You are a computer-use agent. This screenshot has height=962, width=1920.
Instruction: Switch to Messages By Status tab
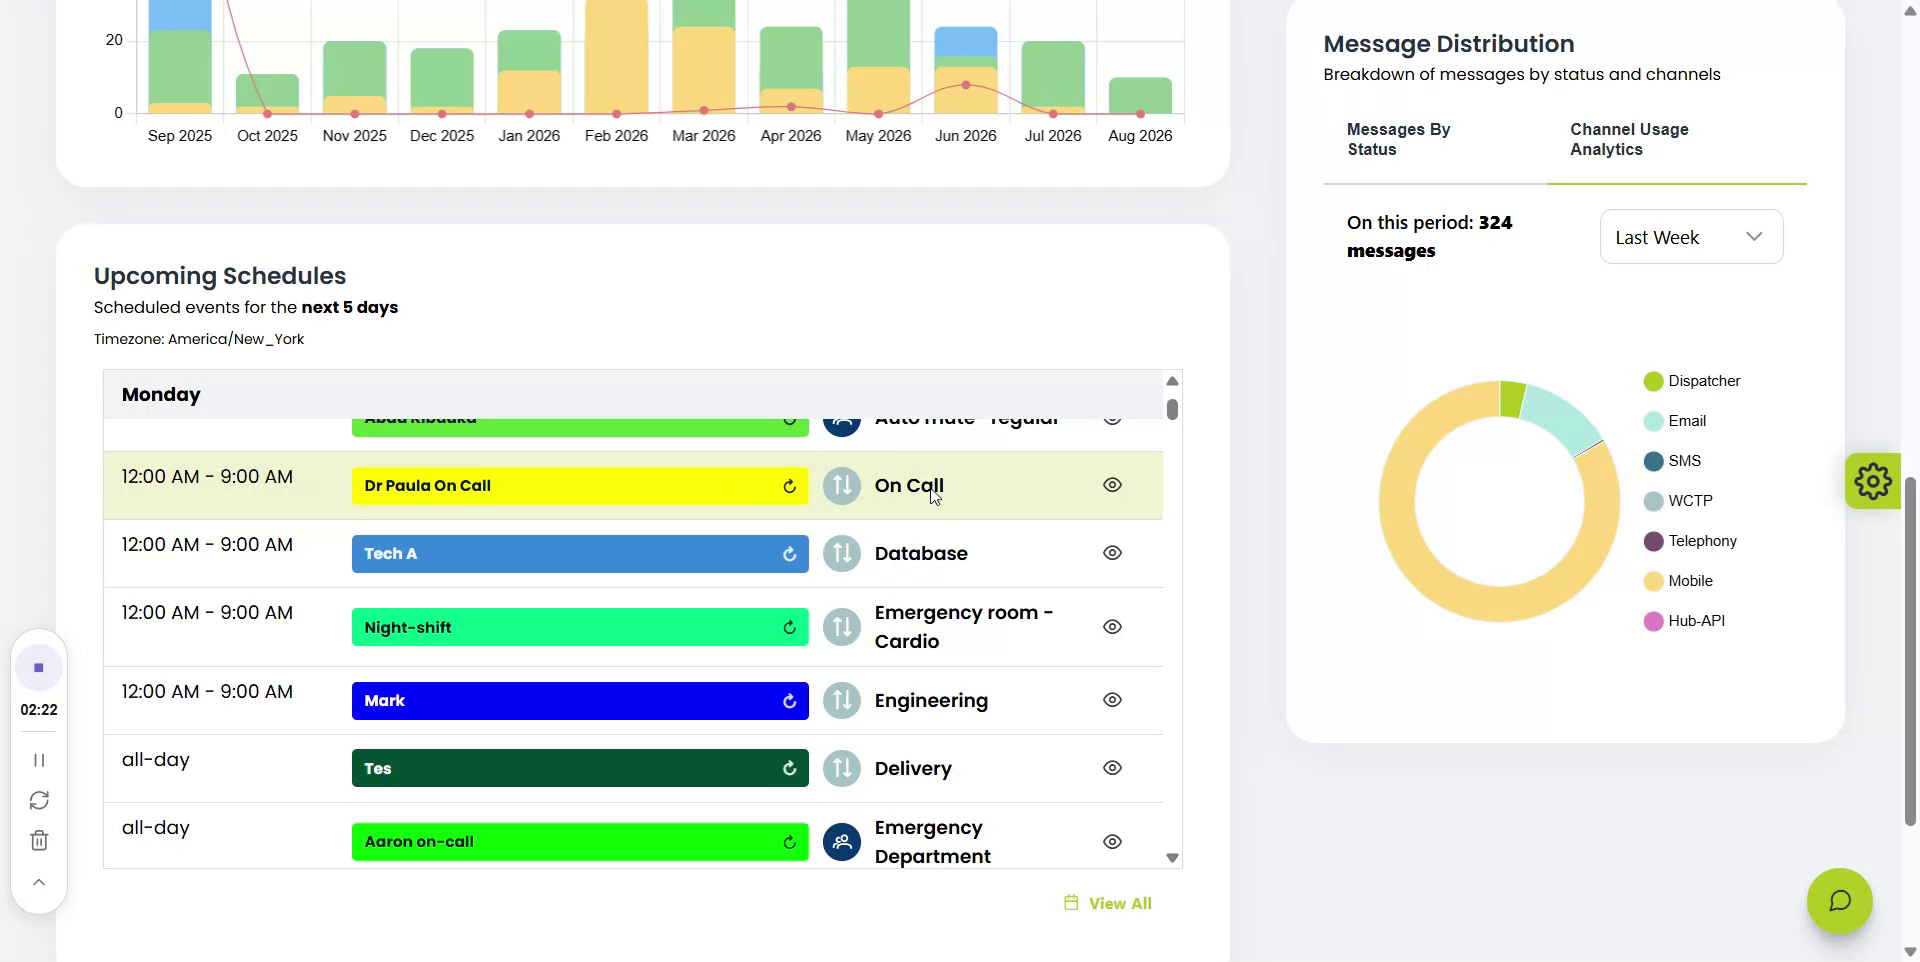tap(1398, 140)
